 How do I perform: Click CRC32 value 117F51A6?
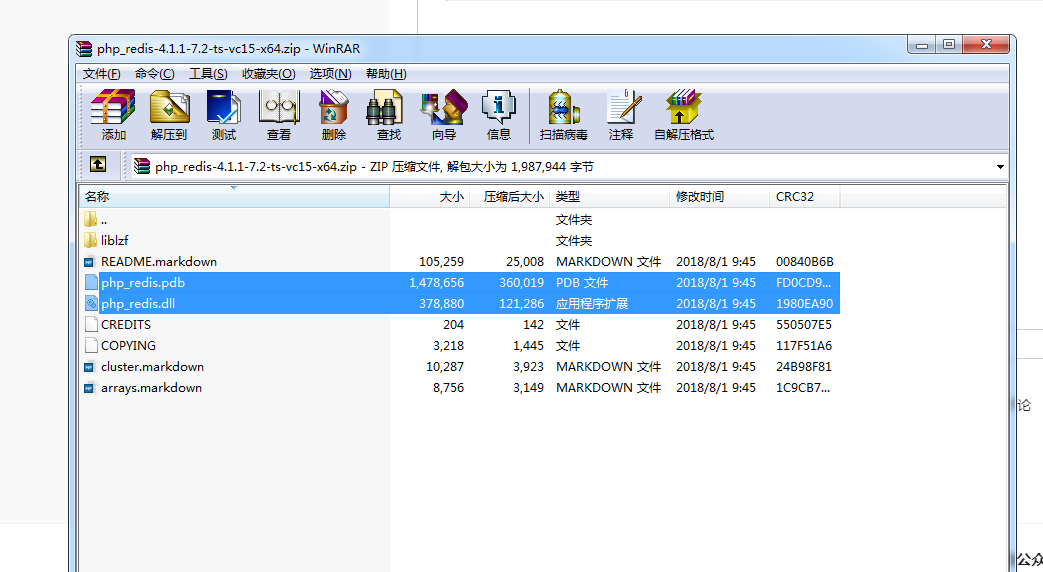(x=804, y=346)
